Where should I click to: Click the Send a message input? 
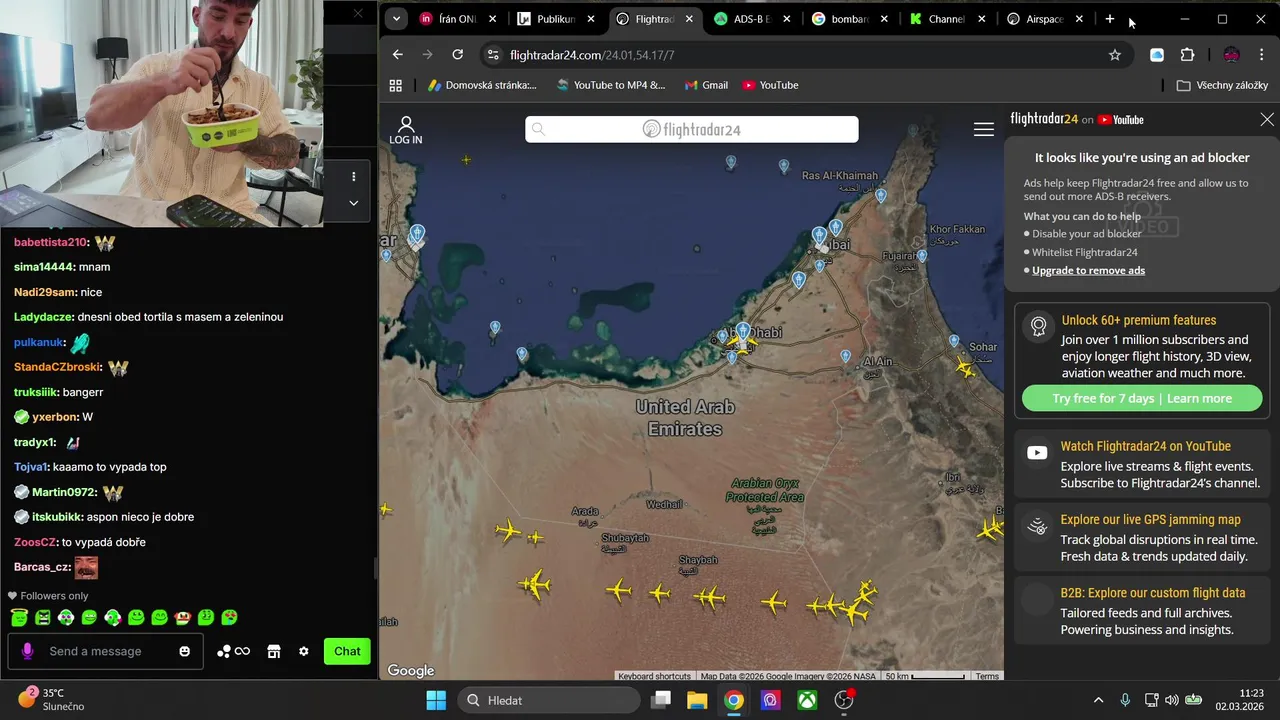[x=105, y=651]
